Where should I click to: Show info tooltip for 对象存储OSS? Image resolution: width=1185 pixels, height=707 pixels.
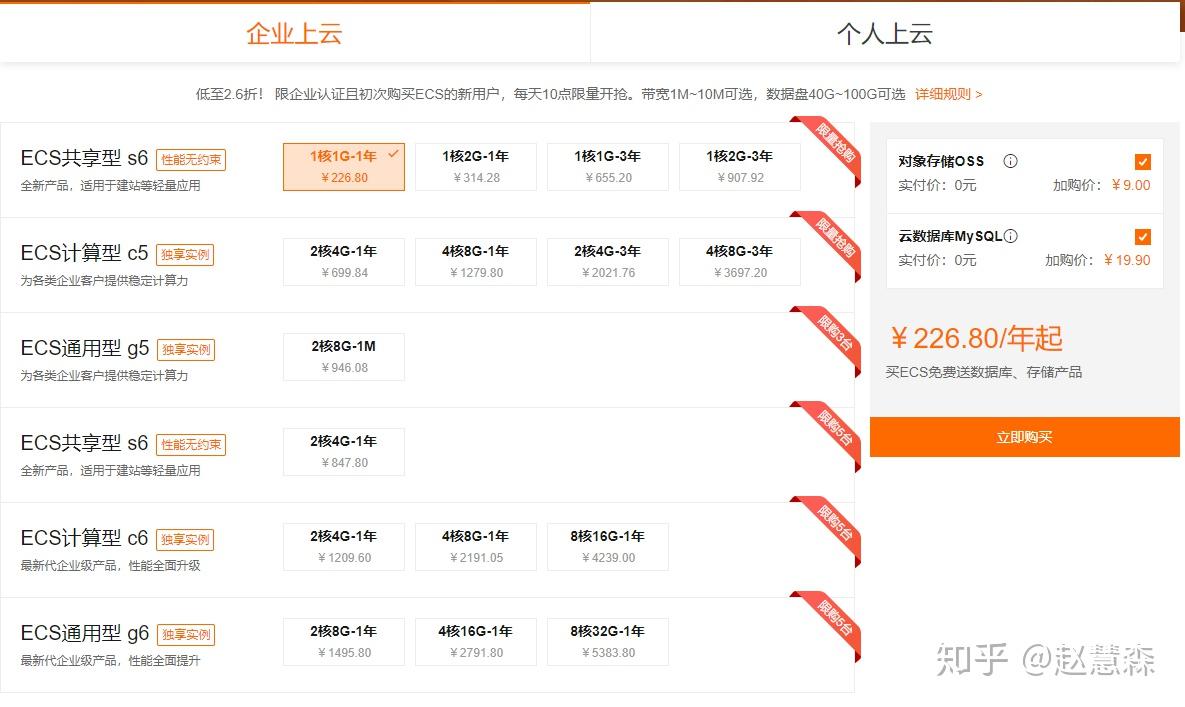coord(1010,161)
